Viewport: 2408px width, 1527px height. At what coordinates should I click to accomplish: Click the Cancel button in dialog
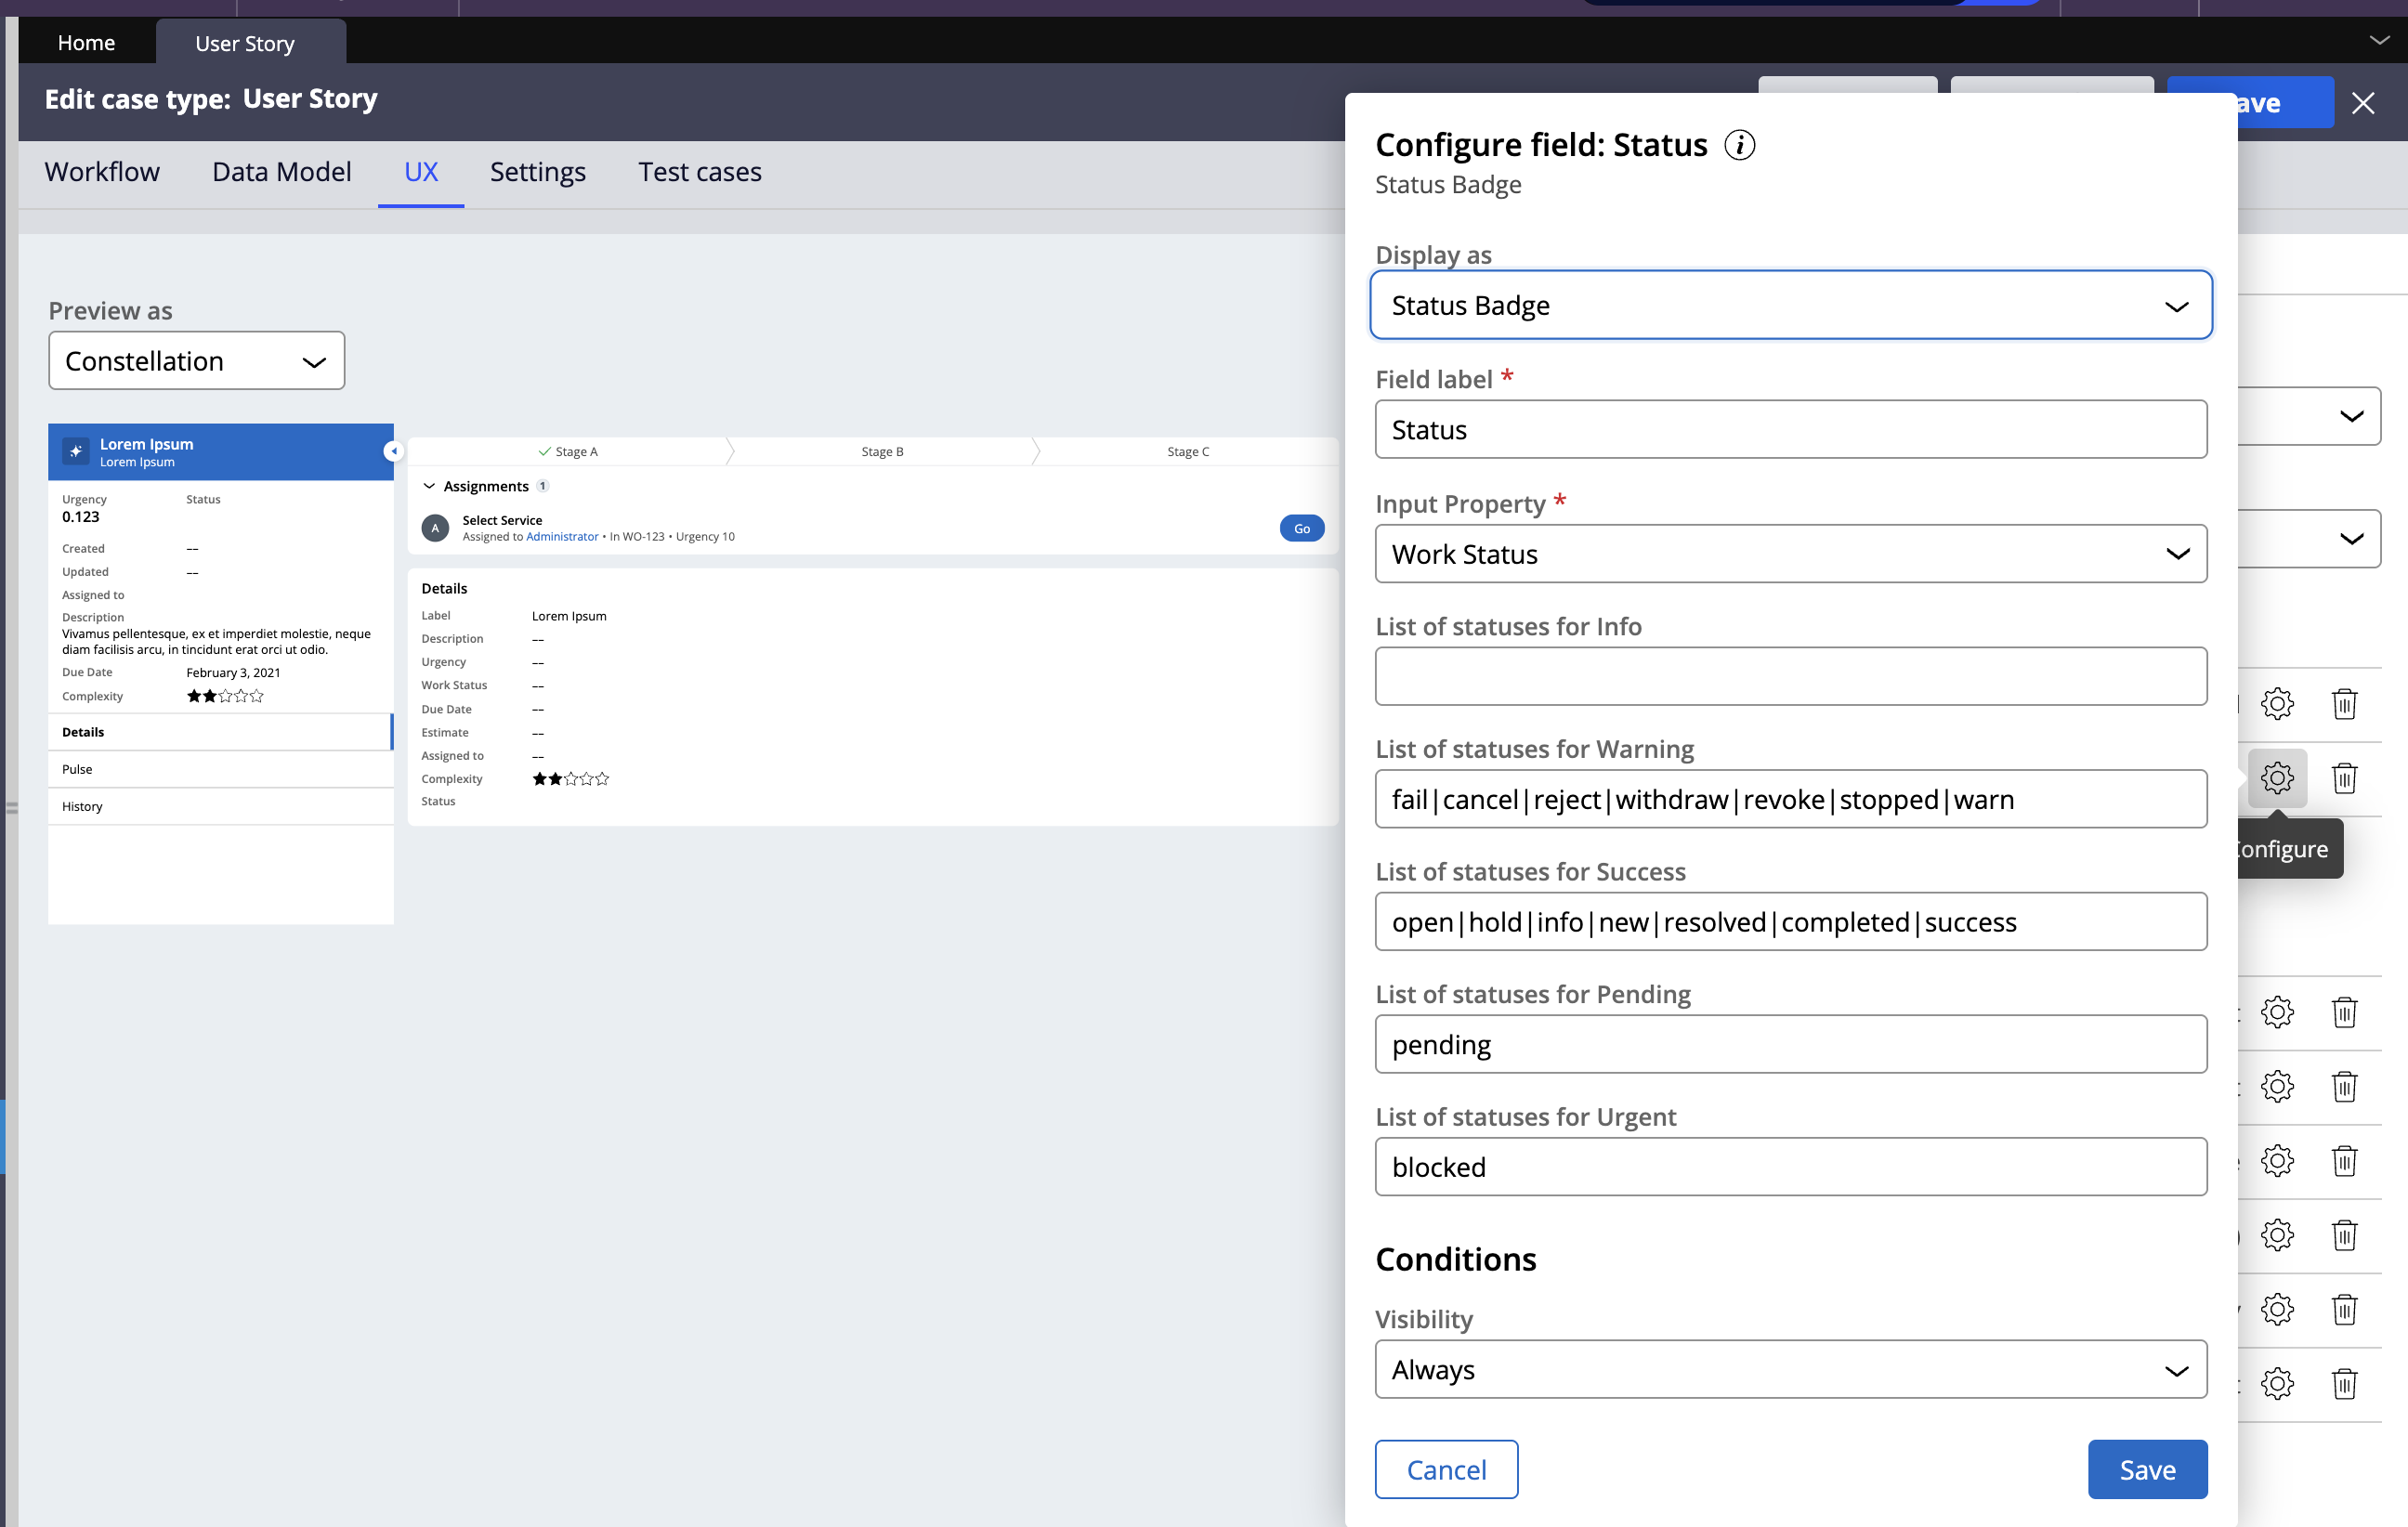point(1446,1469)
